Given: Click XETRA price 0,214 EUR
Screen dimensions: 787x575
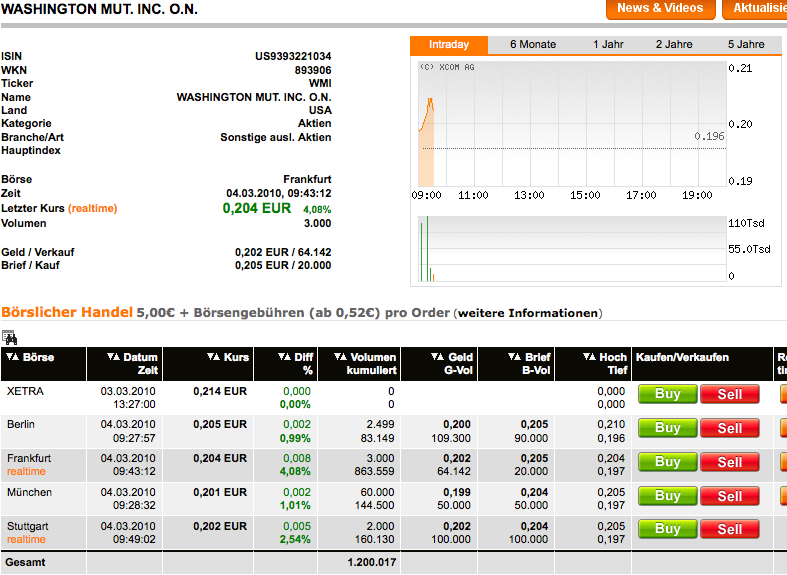Looking at the screenshot, I should (x=220, y=391).
